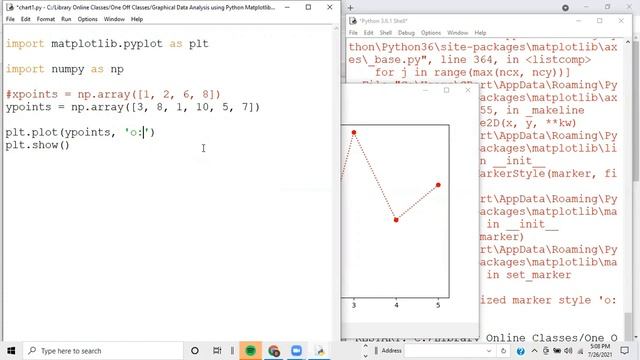This screenshot has width=640, height=360.
Task: Open the Format menu in chart1.py editor
Action: pyautogui.click(x=46, y=19)
